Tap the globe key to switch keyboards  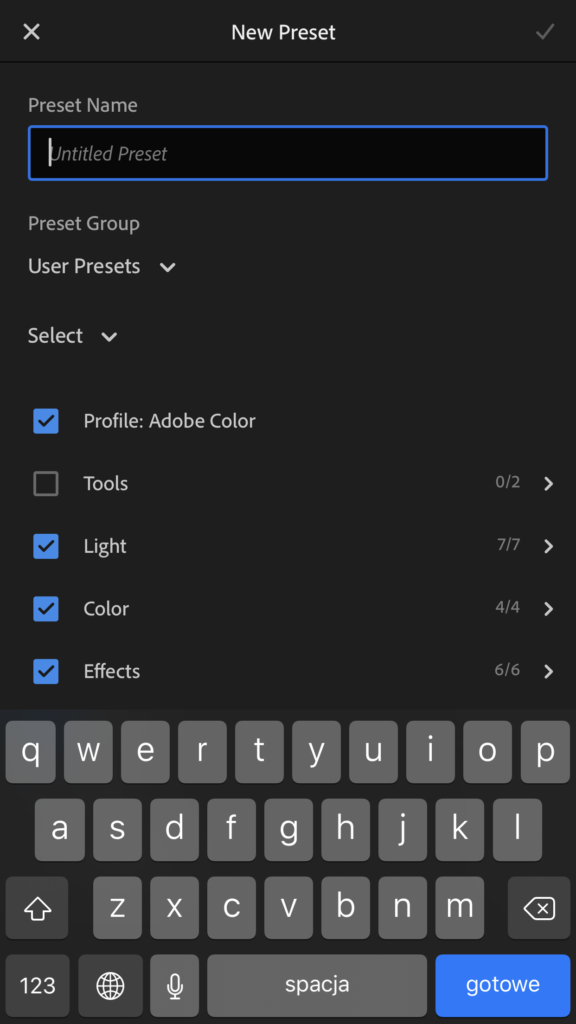109,985
